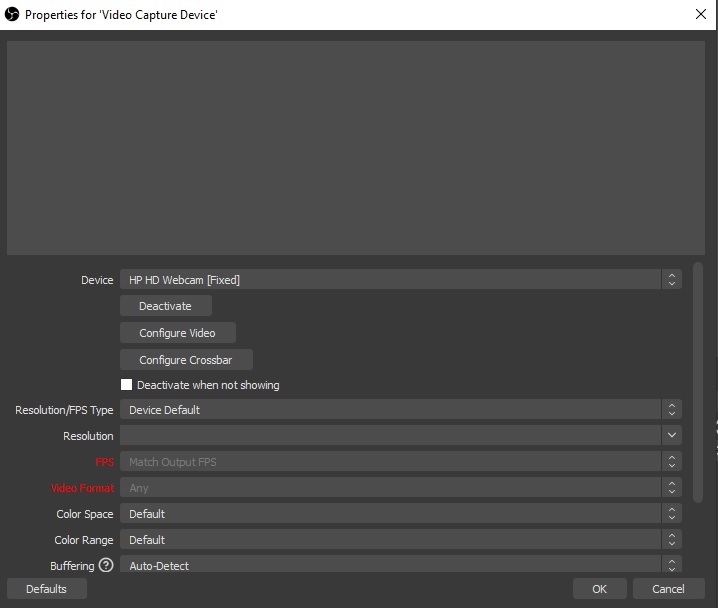Click the Buffering help question mark icon

(x=106, y=565)
